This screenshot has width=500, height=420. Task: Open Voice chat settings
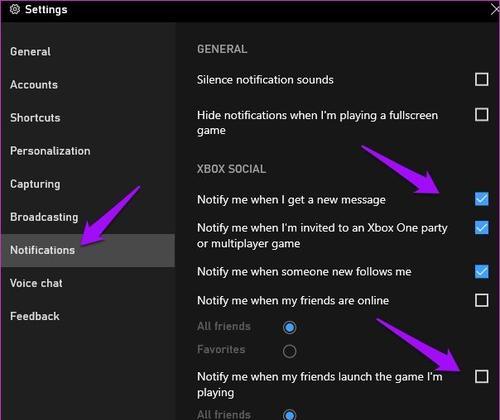36,283
